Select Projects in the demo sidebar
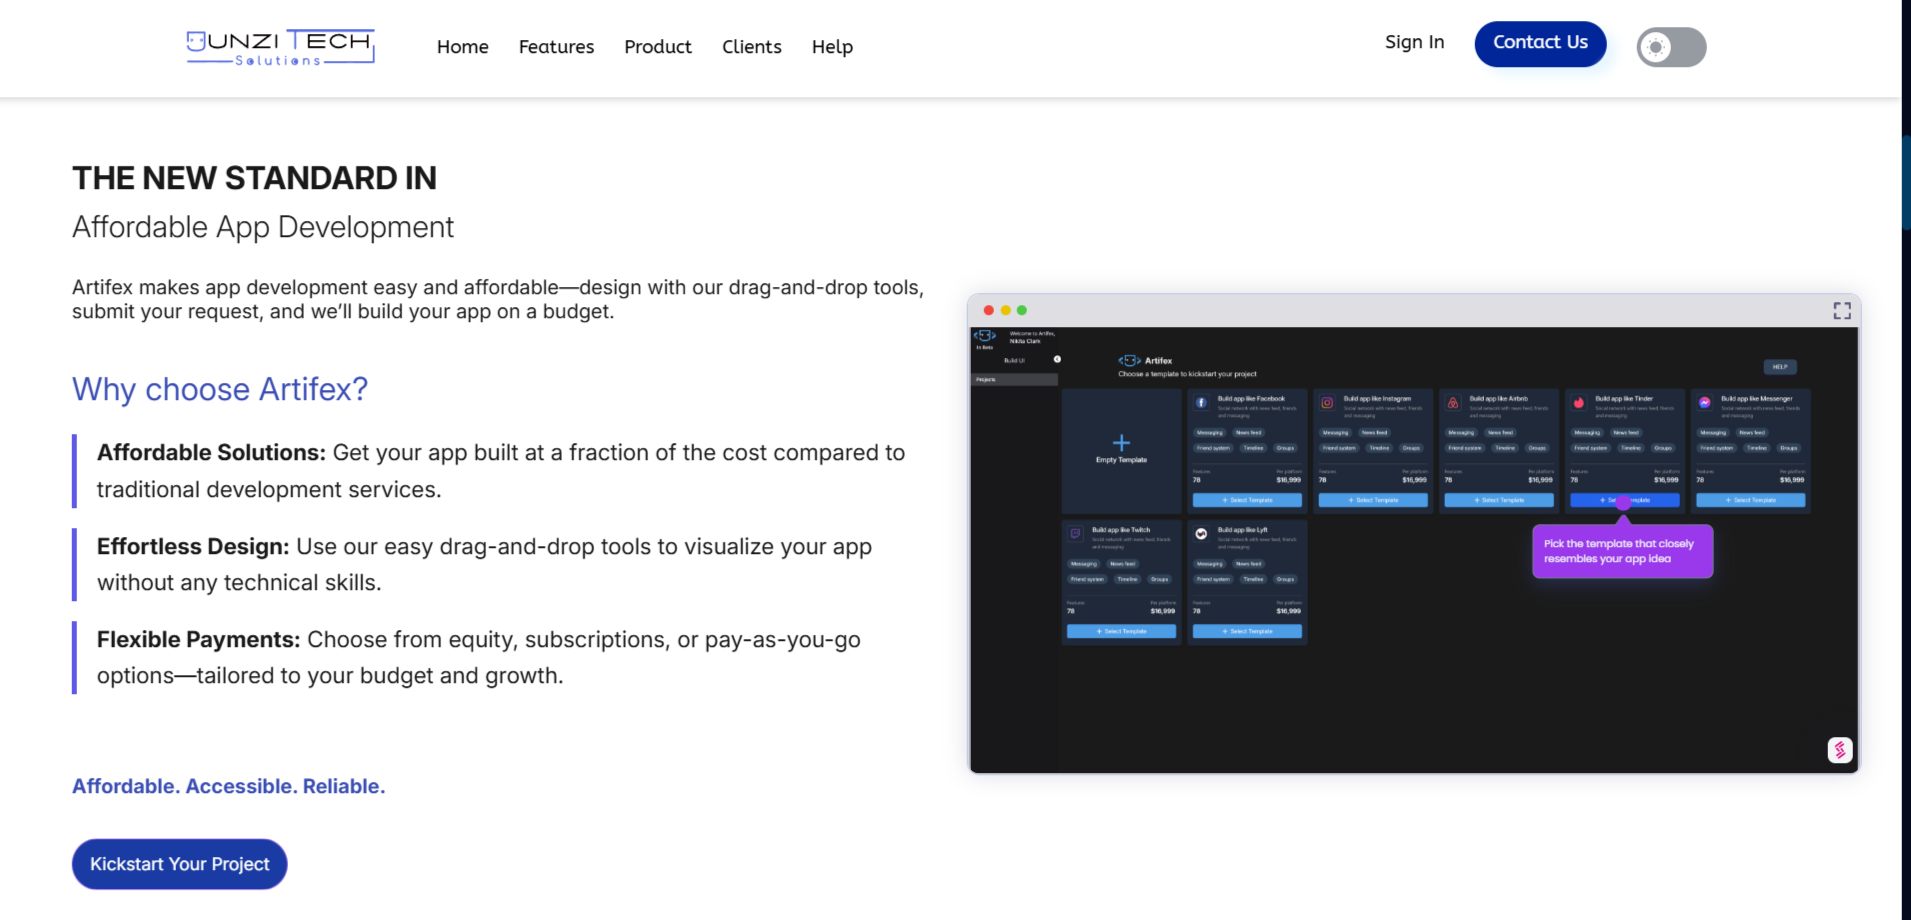This screenshot has height=920, width=1911. (x=1015, y=380)
